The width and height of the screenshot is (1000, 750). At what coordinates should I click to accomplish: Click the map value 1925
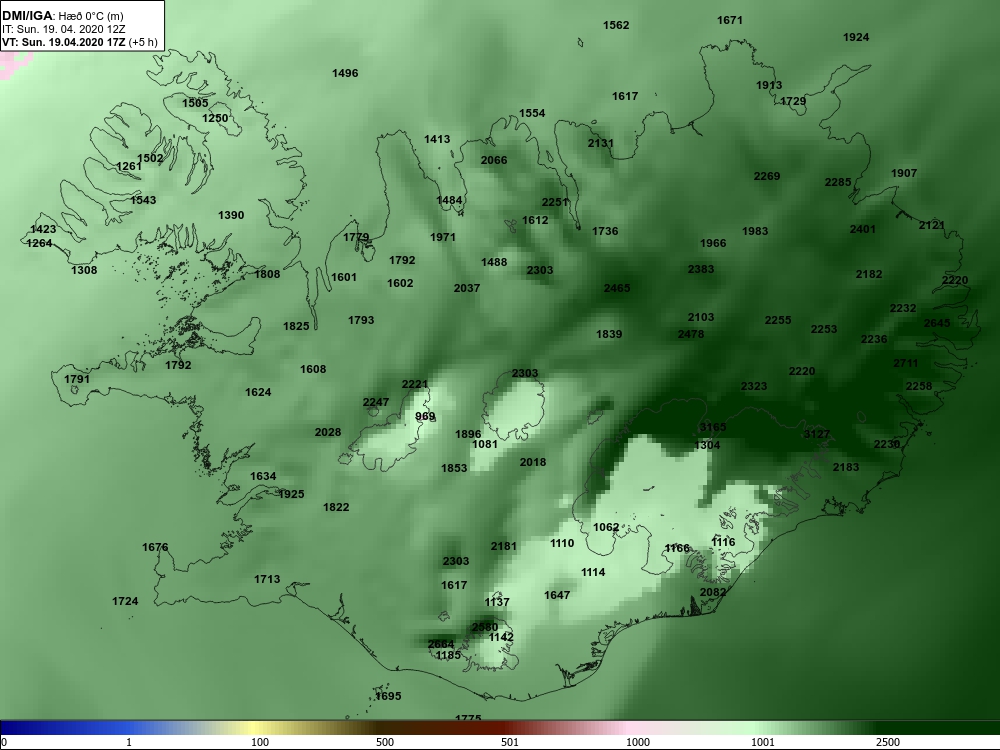(291, 494)
